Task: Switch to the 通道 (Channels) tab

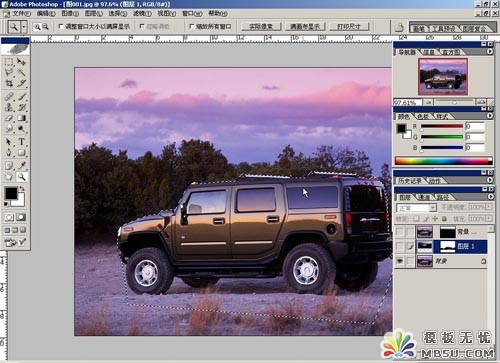Action: (424, 197)
